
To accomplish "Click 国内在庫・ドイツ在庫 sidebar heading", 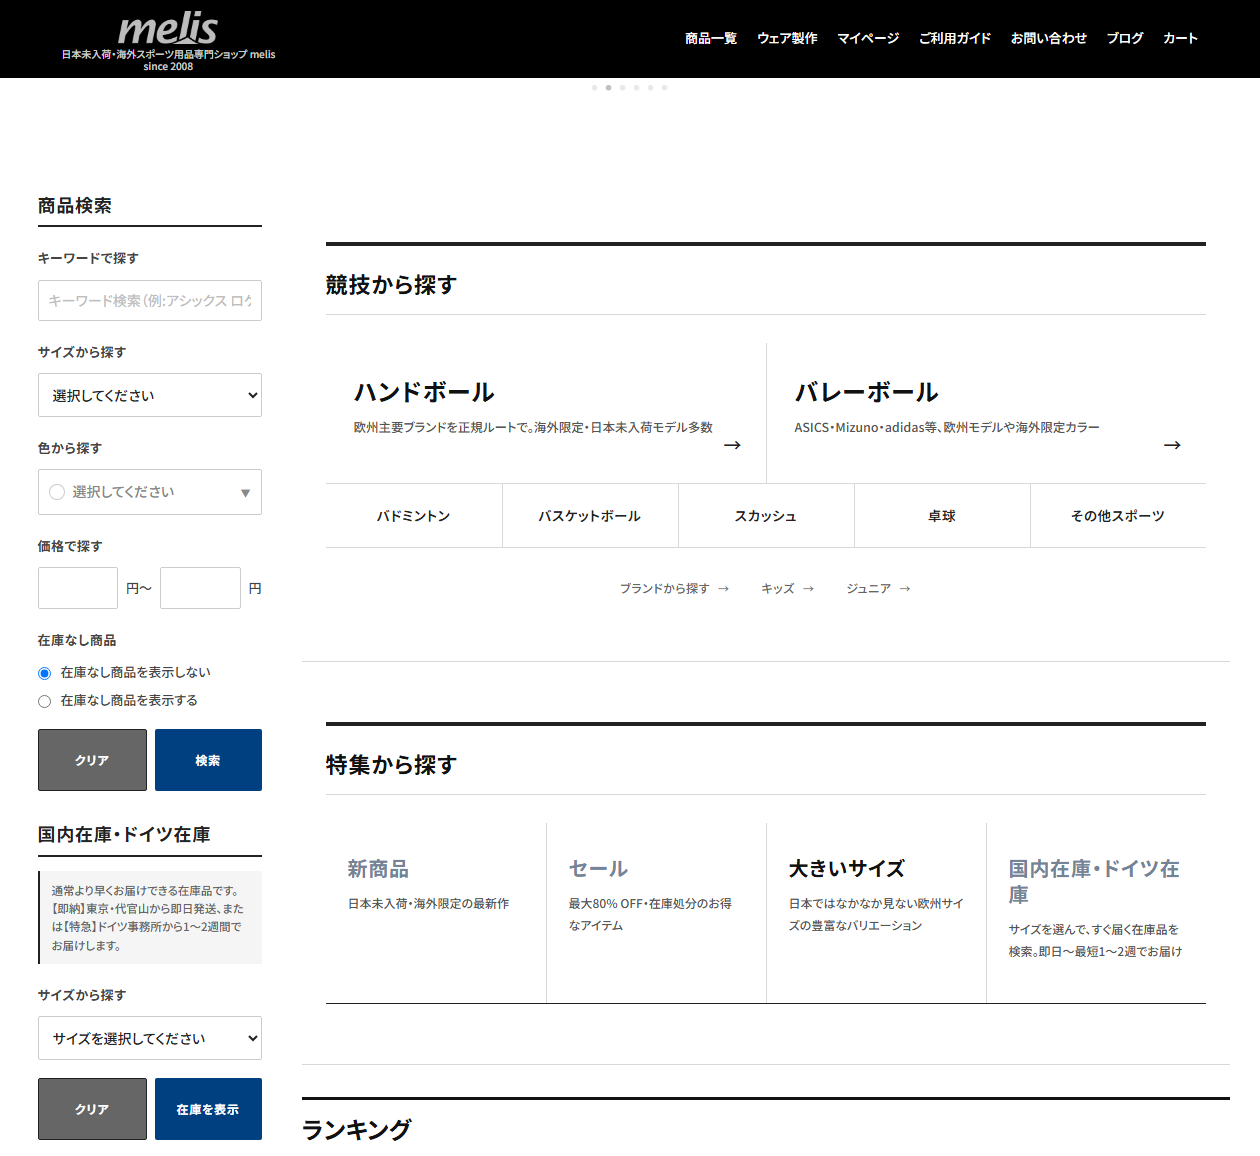I will 124,835.
